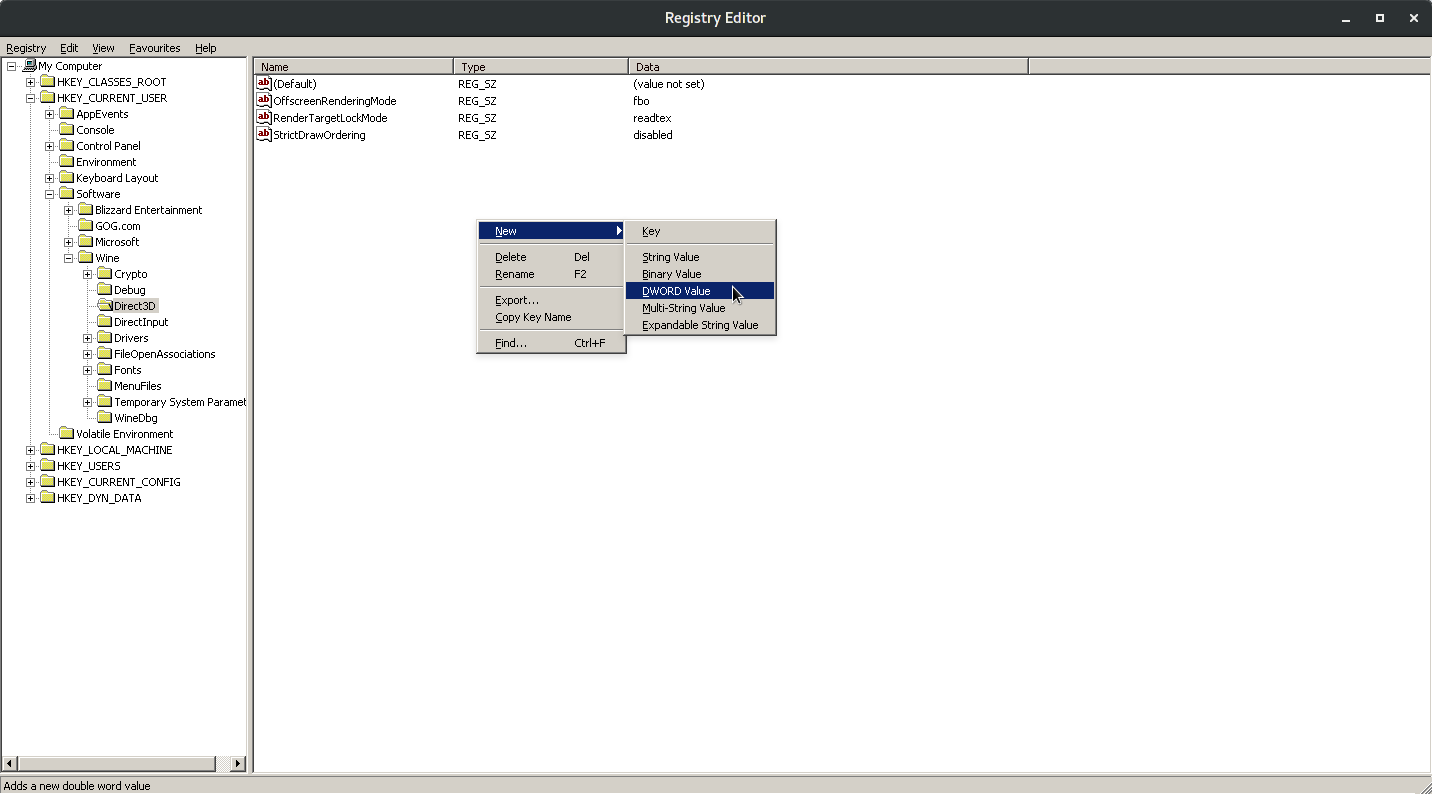Click the HKEY_CLASSES_ROOT folder icon
Viewport: 1432px width, 794px height.
[47, 82]
